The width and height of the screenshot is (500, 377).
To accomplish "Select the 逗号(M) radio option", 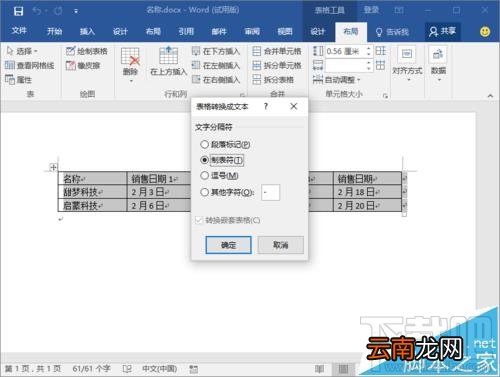I will click(219, 175).
